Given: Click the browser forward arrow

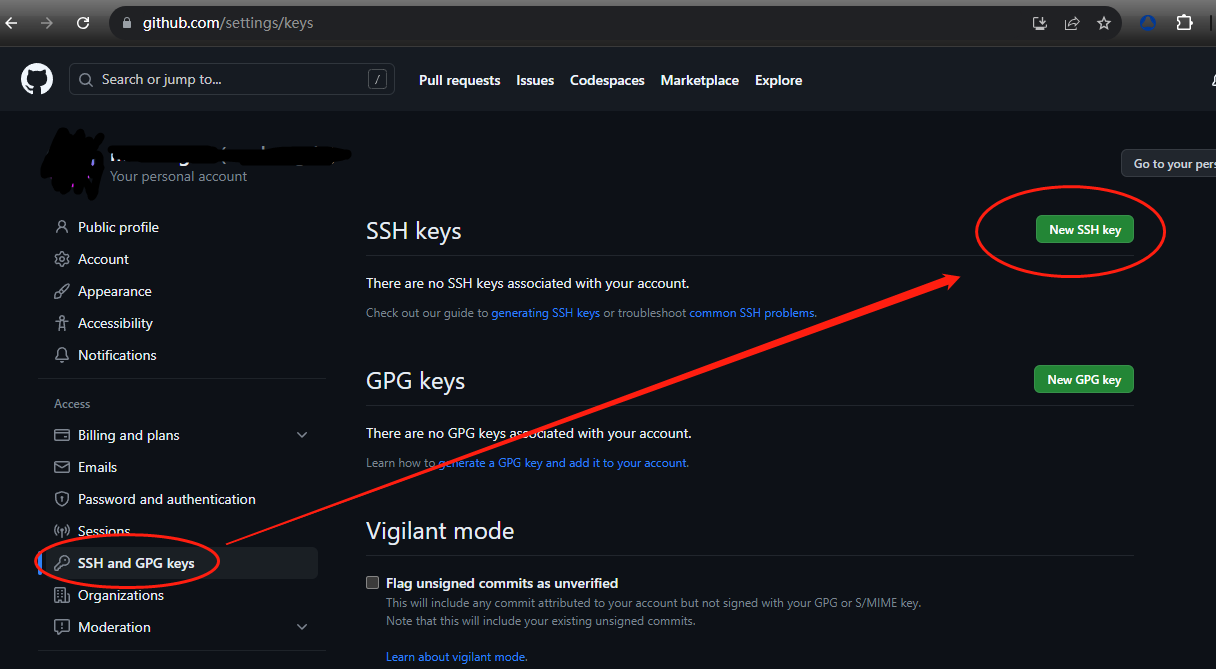Looking at the screenshot, I should (47, 22).
